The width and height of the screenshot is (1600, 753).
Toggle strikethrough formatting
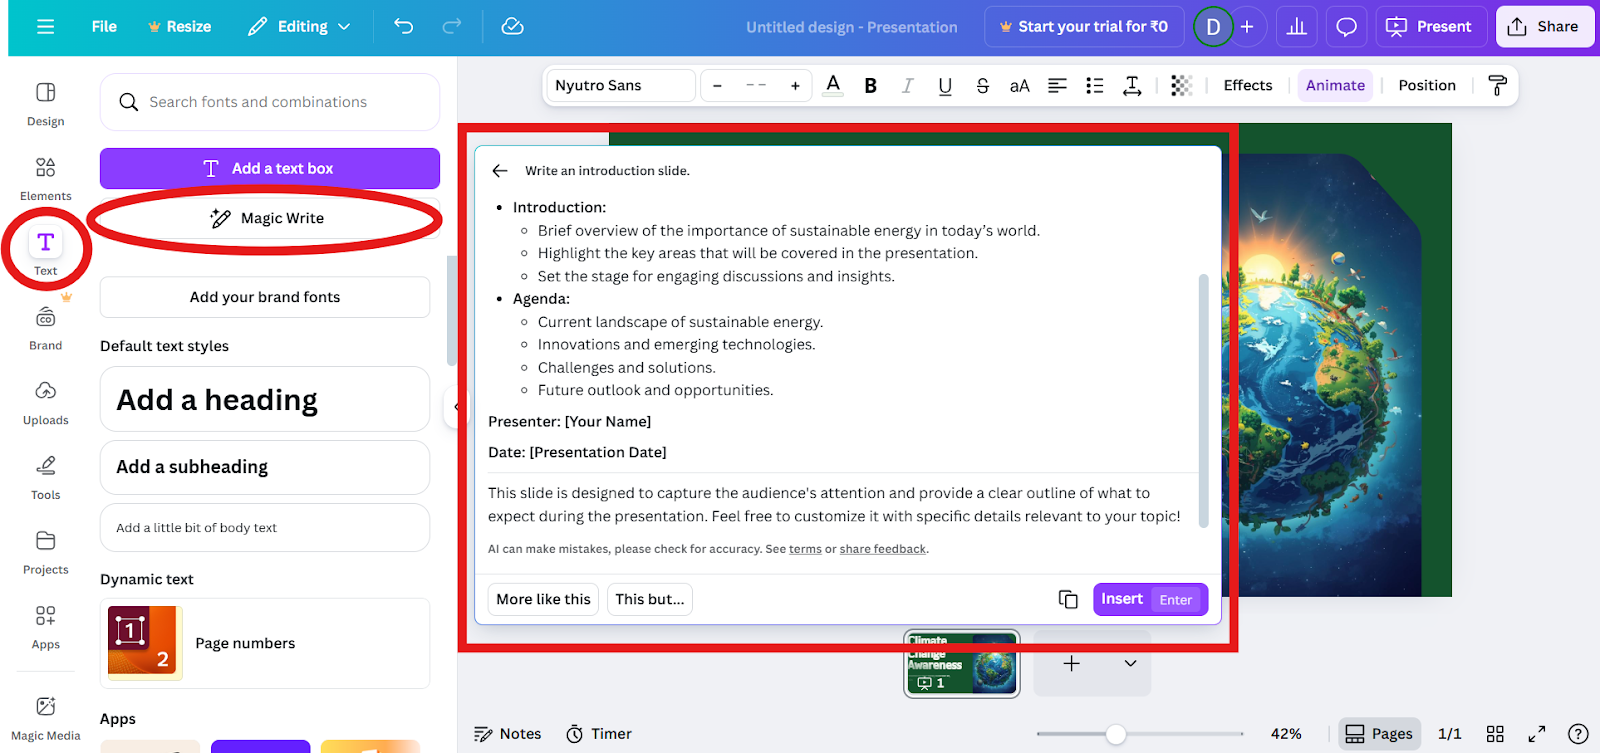(x=982, y=86)
